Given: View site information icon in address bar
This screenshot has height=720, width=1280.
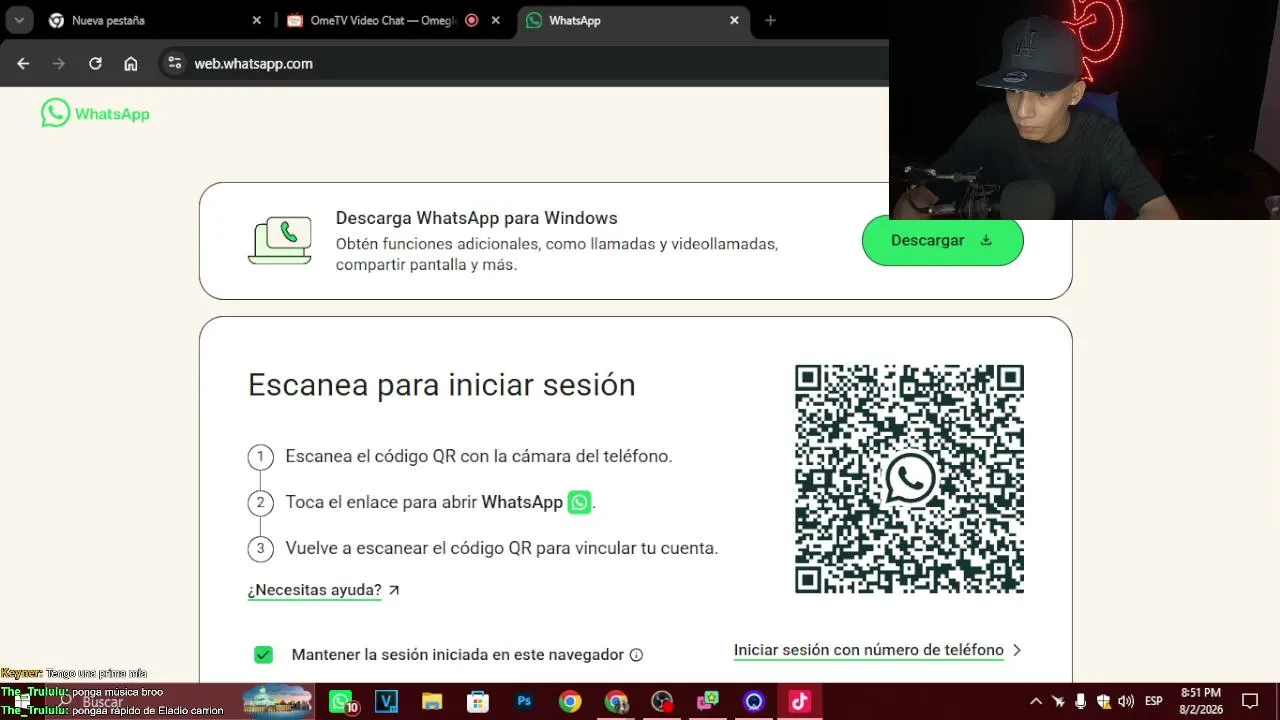Looking at the screenshot, I should pyautogui.click(x=175, y=63).
